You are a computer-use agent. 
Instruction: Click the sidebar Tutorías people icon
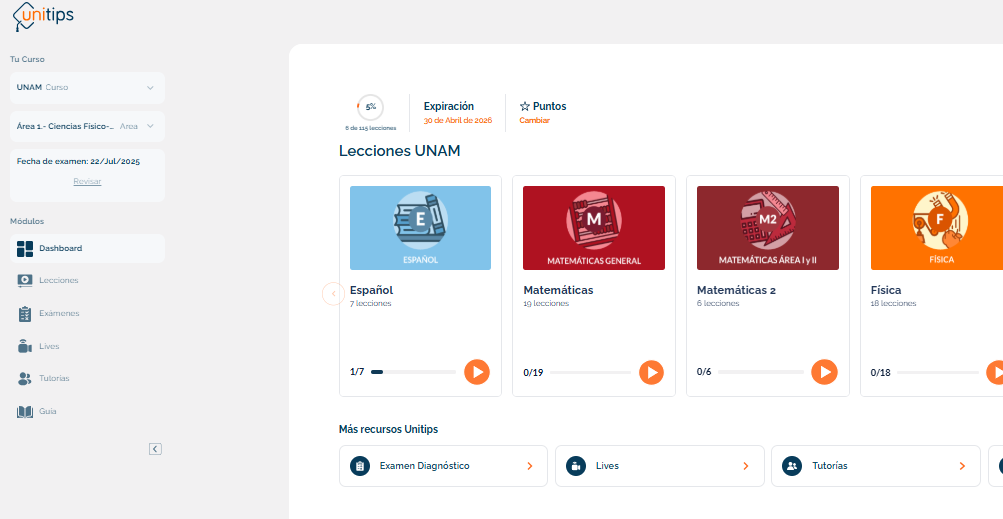tap(25, 379)
